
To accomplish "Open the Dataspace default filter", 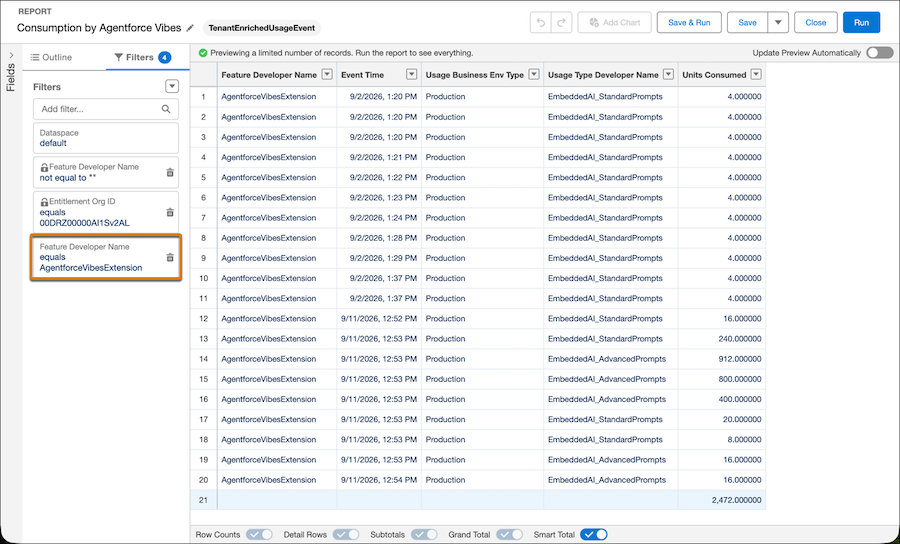I will (x=106, y=138).
